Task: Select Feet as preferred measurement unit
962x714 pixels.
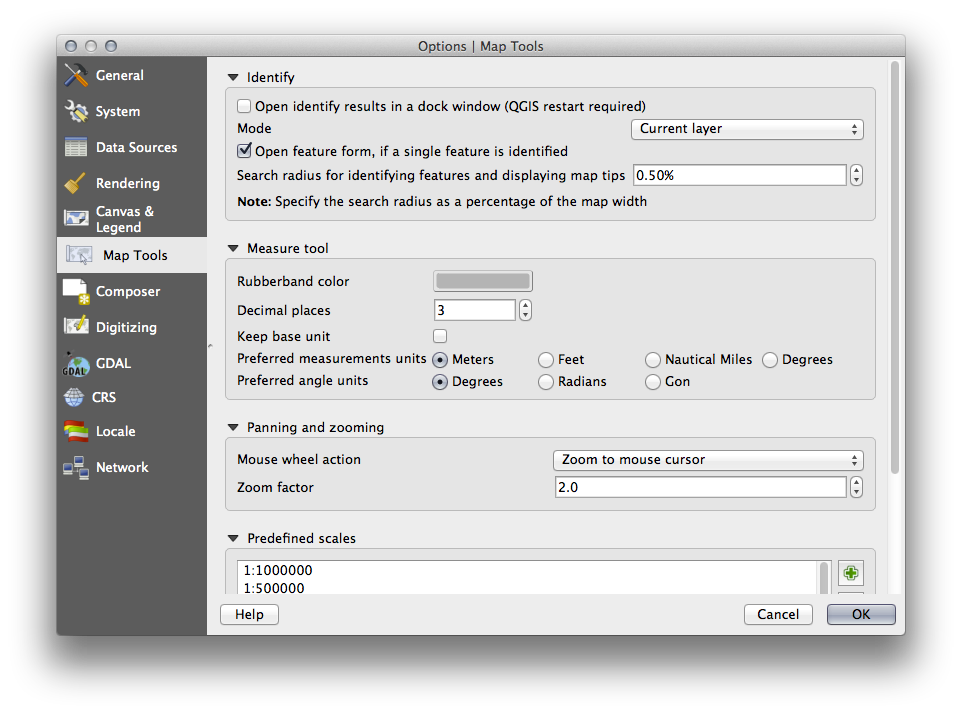Action: tap(546, 360)
